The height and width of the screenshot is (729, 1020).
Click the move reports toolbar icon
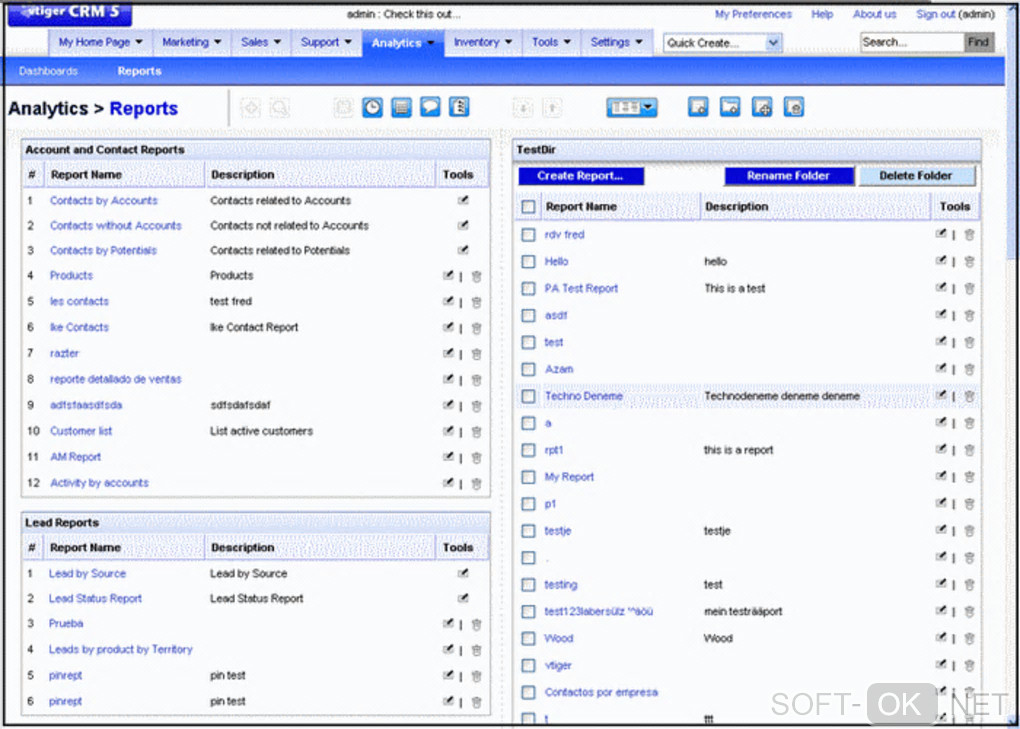762,107
